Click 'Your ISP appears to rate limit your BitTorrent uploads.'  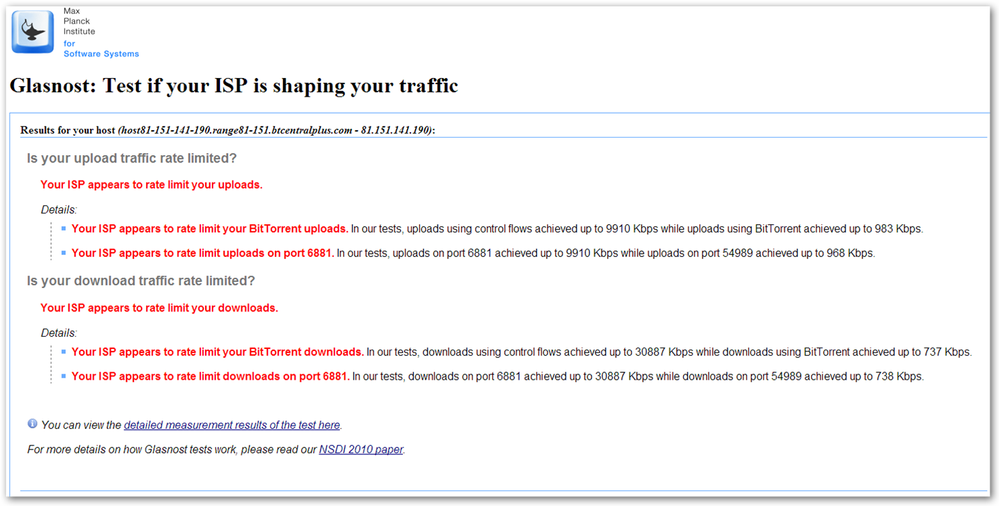pos(210,228)
